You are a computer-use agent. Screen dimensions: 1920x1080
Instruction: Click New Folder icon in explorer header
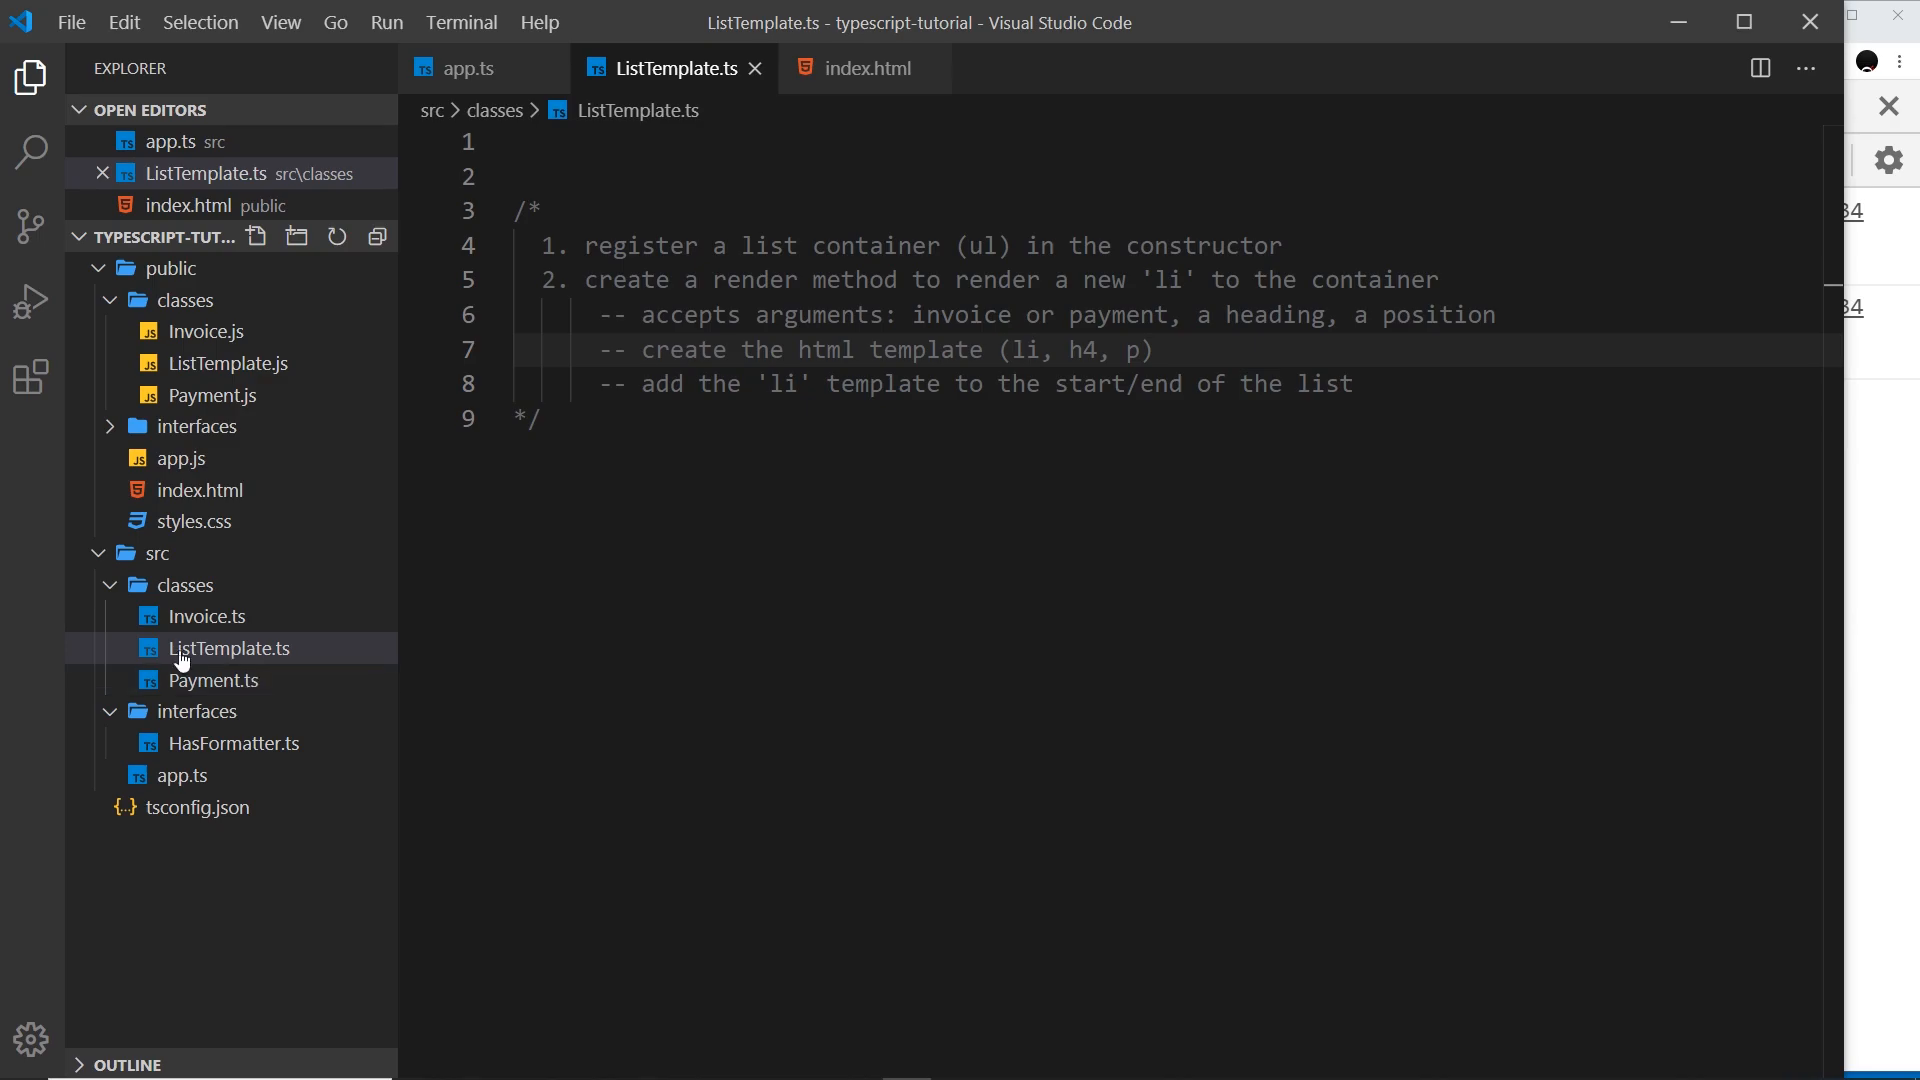coord(297,237)
